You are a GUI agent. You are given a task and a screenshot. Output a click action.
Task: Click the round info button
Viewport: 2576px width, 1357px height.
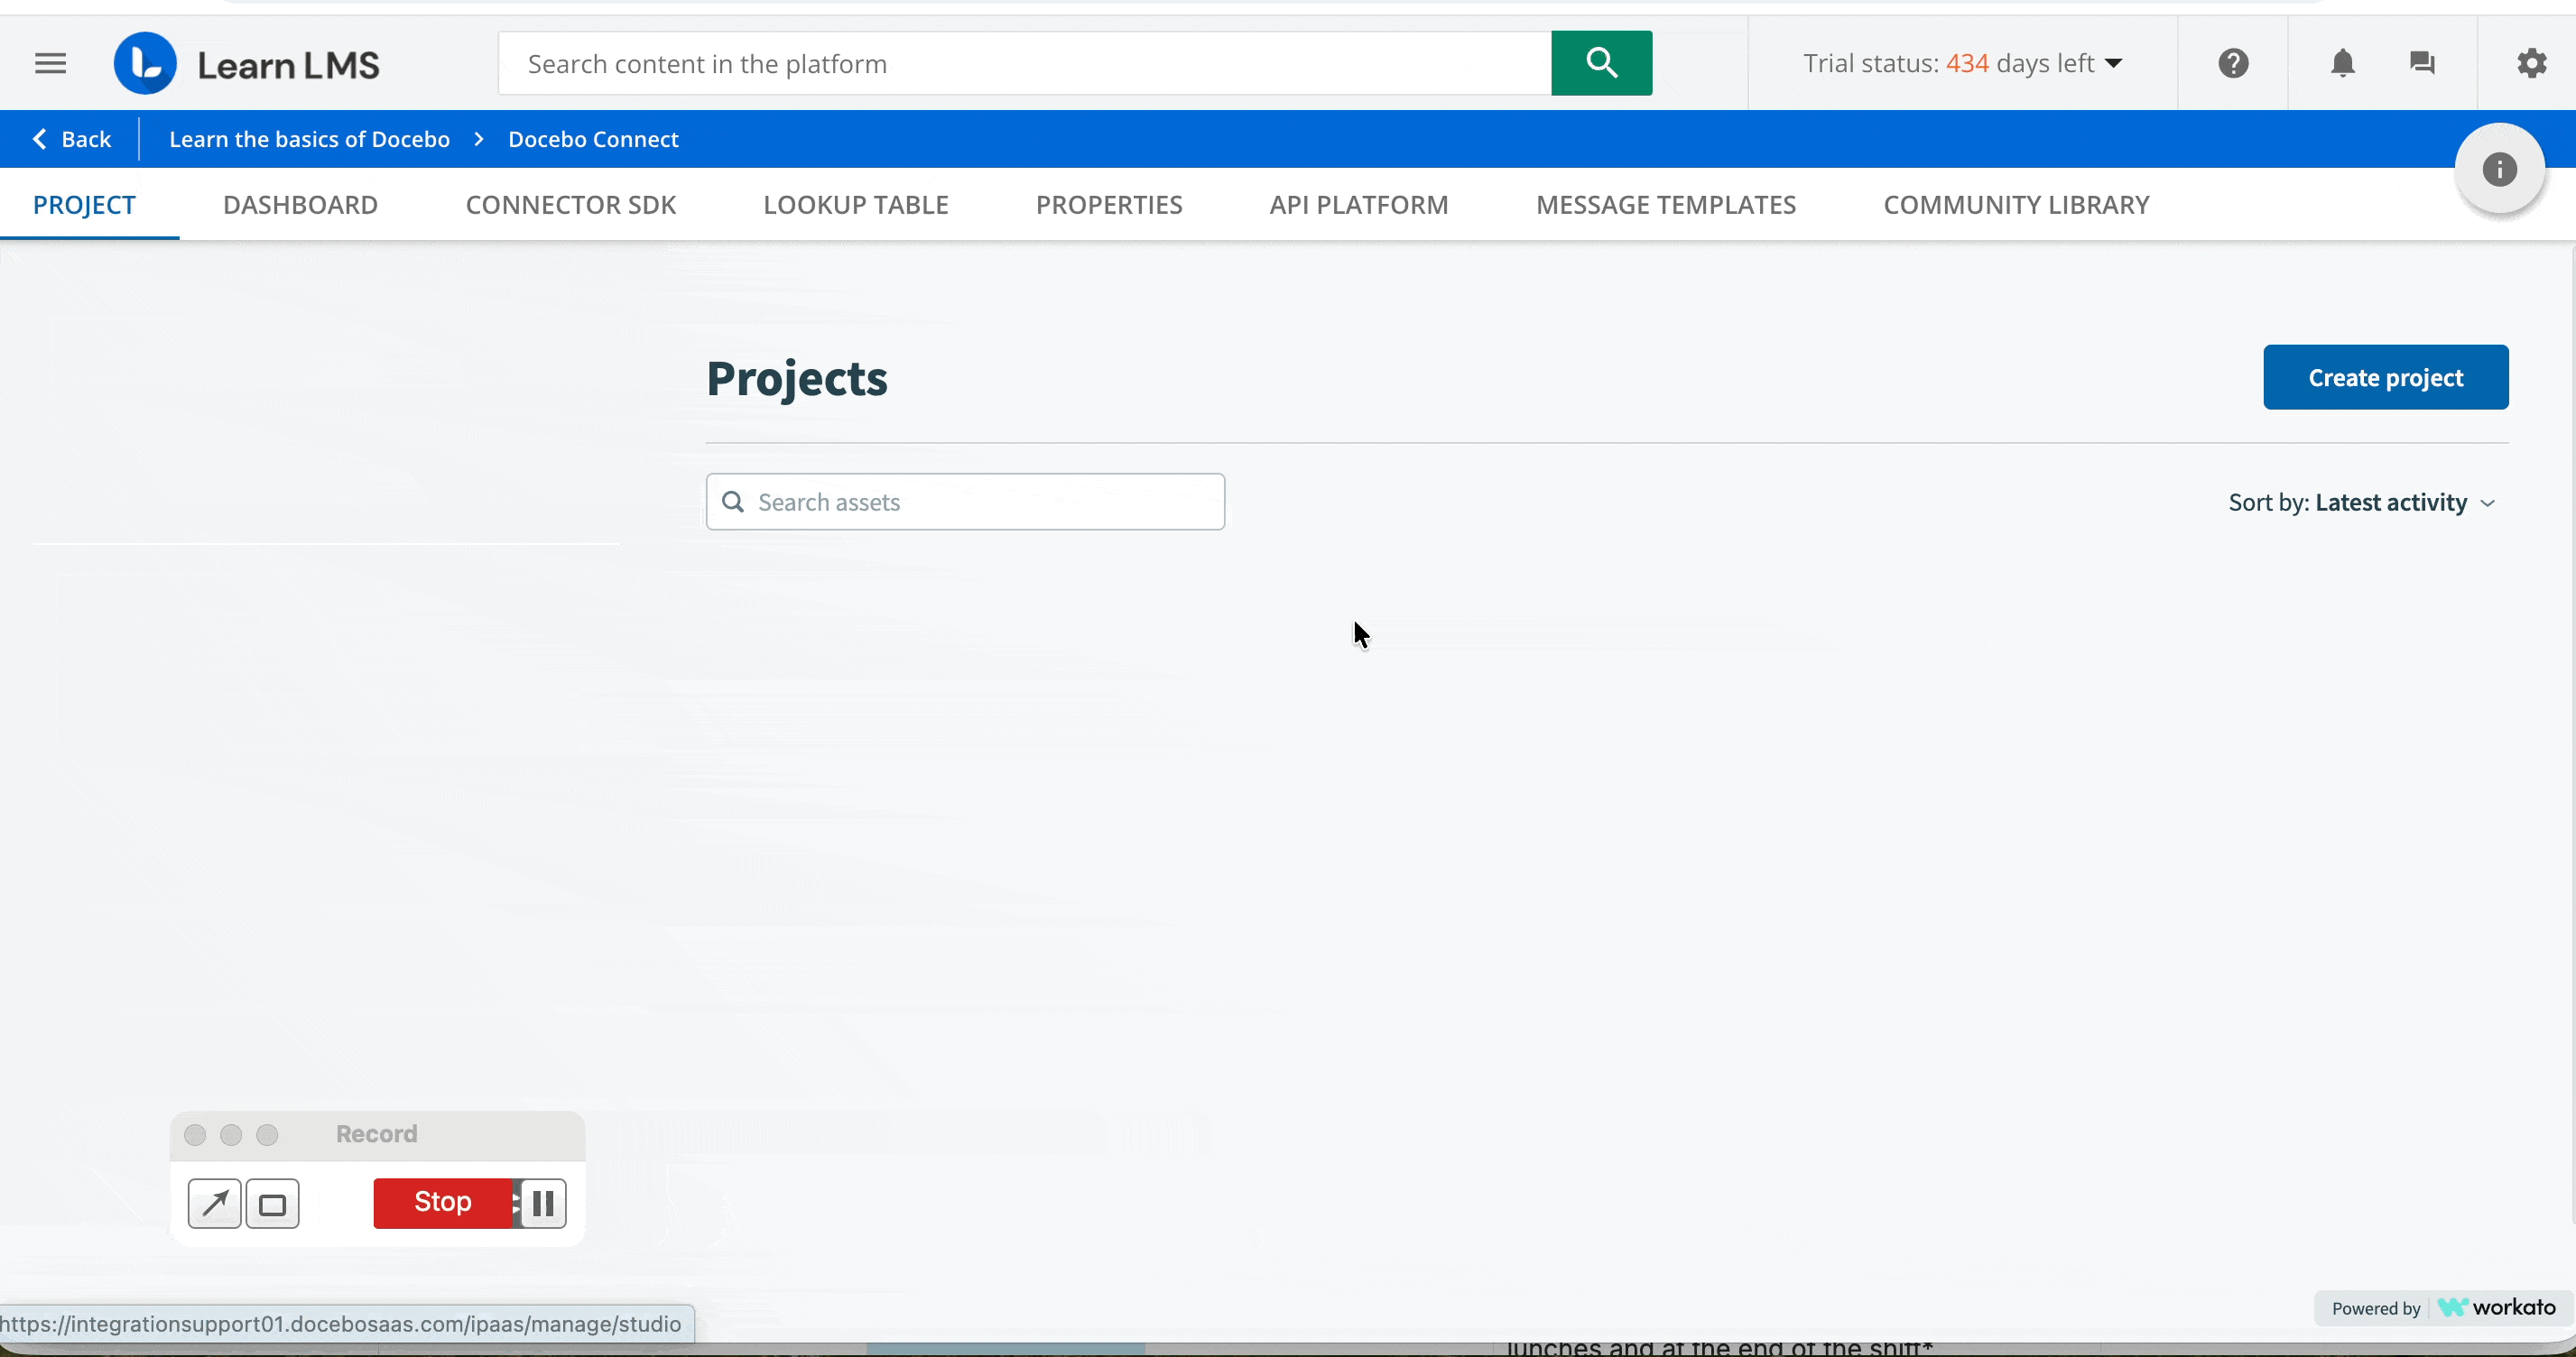coord(2499,169)
